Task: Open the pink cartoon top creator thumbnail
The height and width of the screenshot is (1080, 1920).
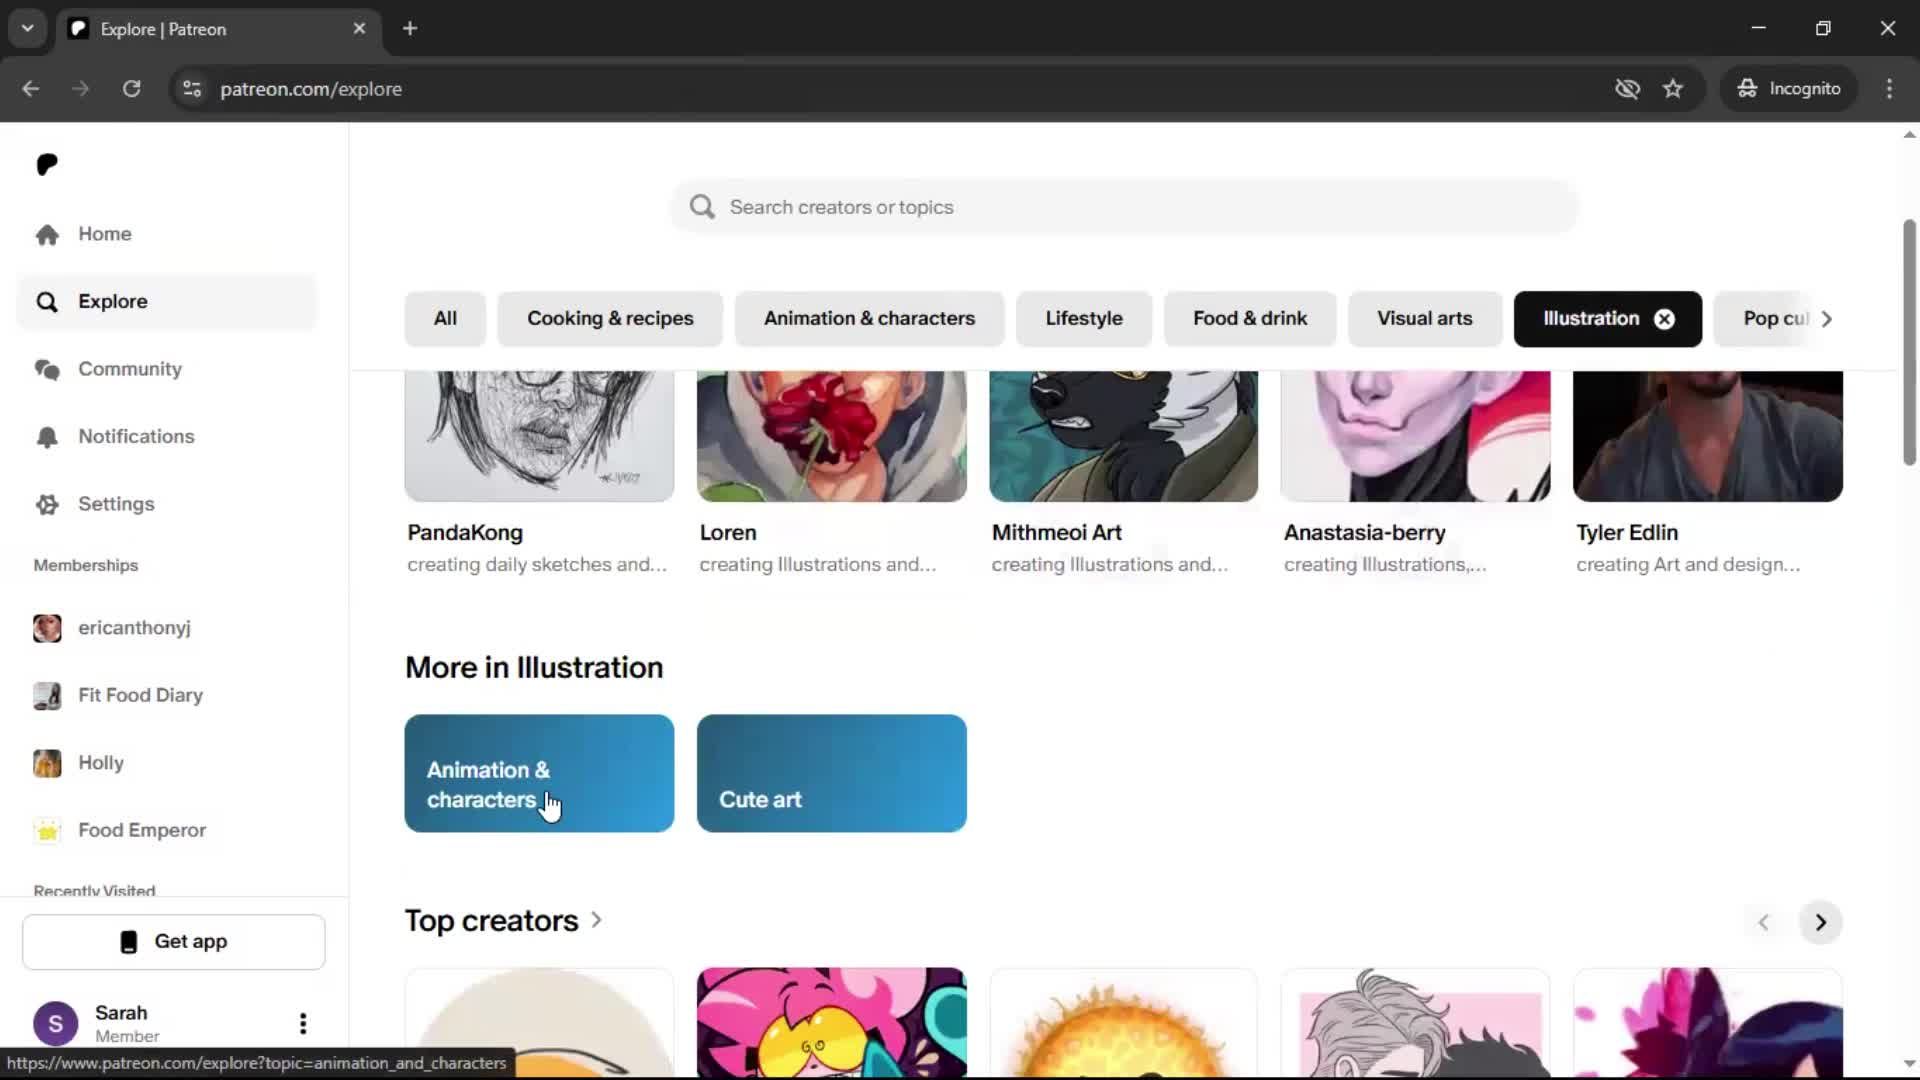Action: 832,1022
